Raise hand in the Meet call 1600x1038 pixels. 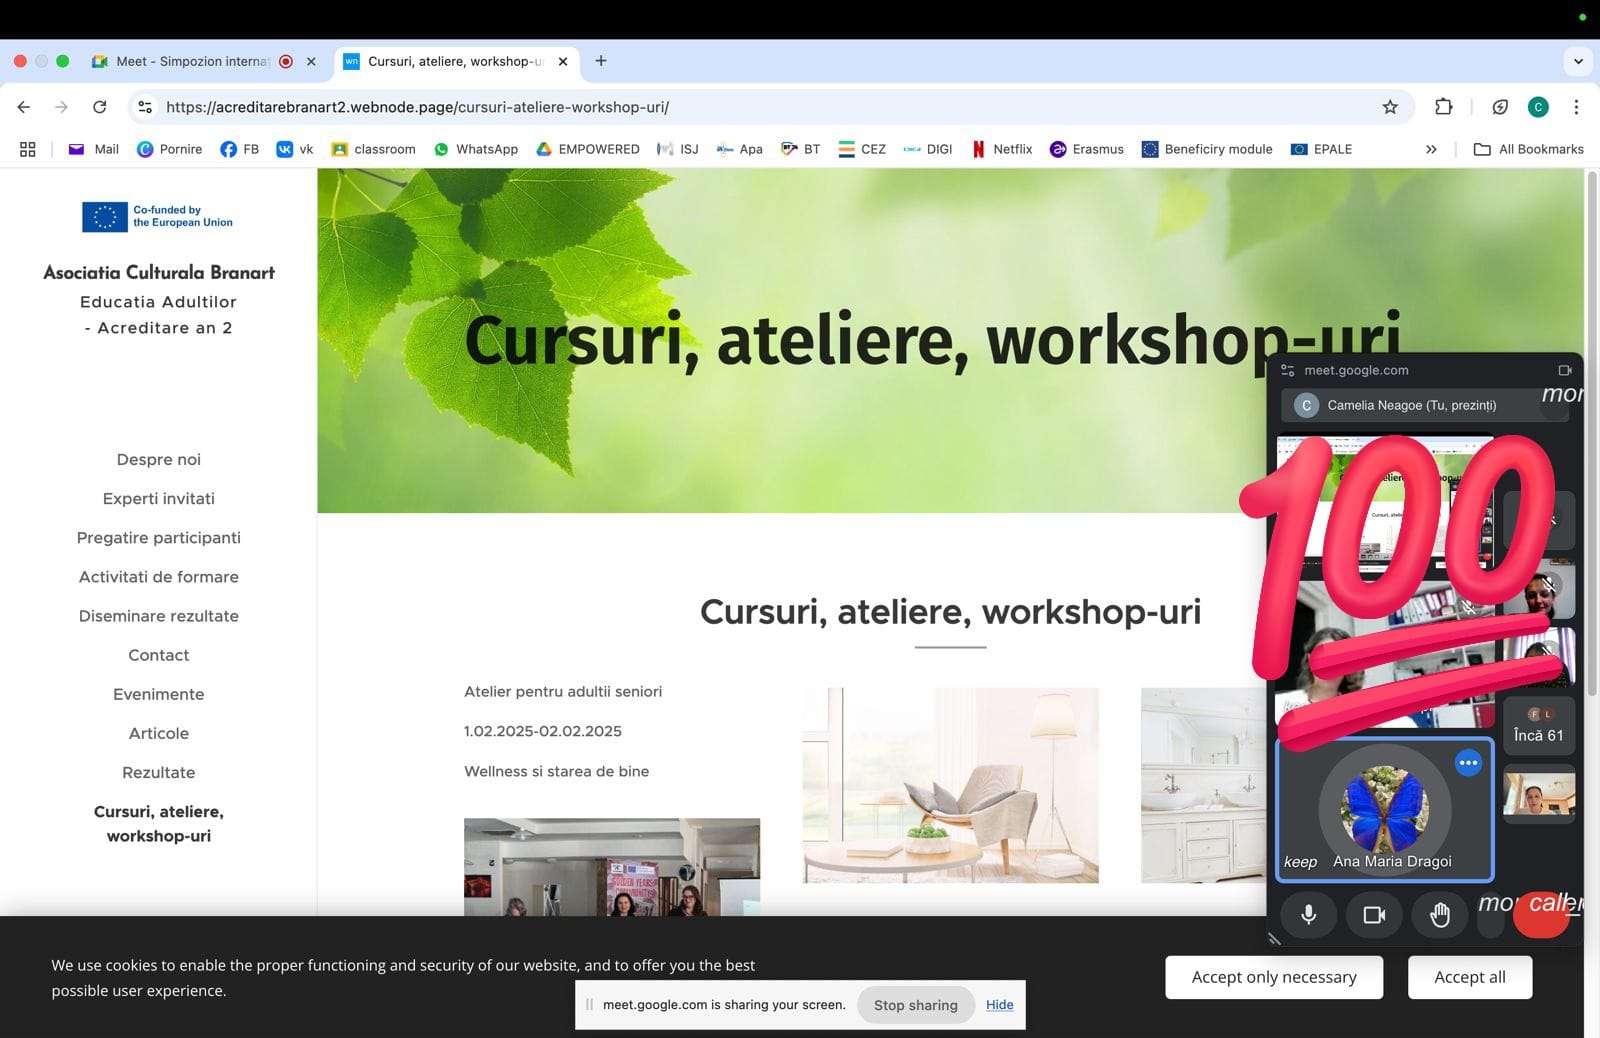1439,914
